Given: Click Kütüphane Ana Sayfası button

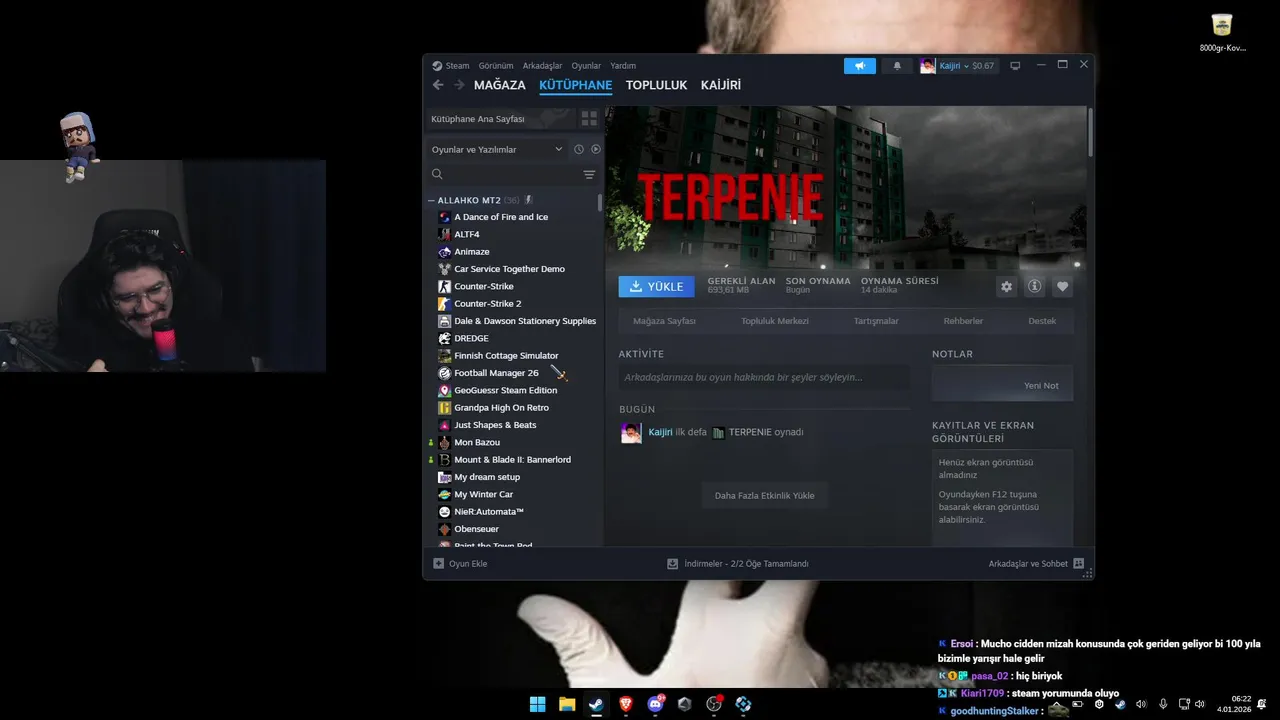Looking at the screenshot, I should click(501, 119).
